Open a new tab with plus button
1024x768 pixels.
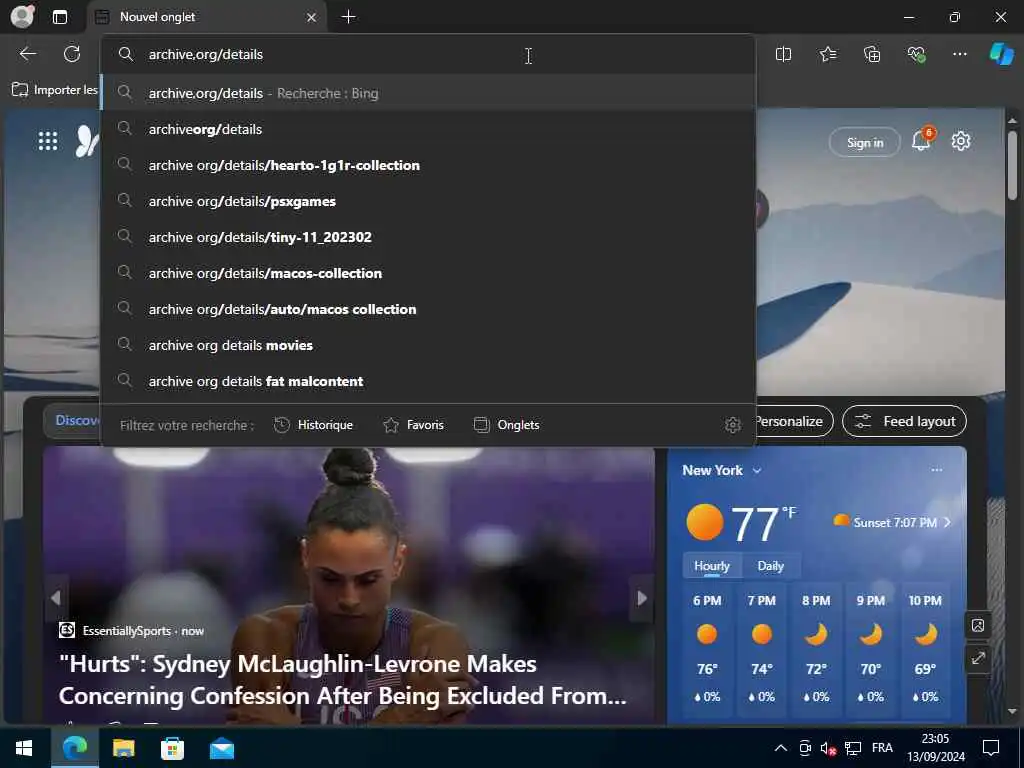349,17
